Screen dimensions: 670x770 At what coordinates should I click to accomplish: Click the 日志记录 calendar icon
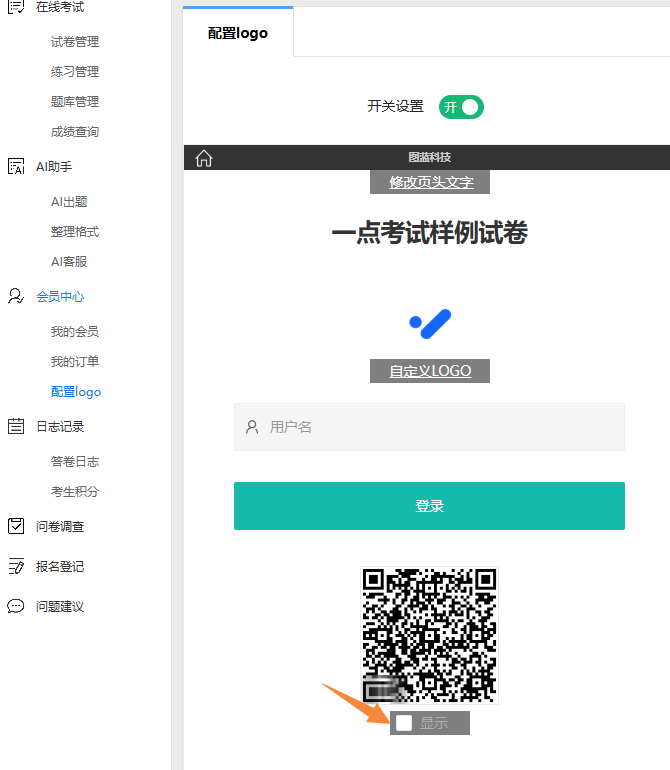tap(16, 426)
